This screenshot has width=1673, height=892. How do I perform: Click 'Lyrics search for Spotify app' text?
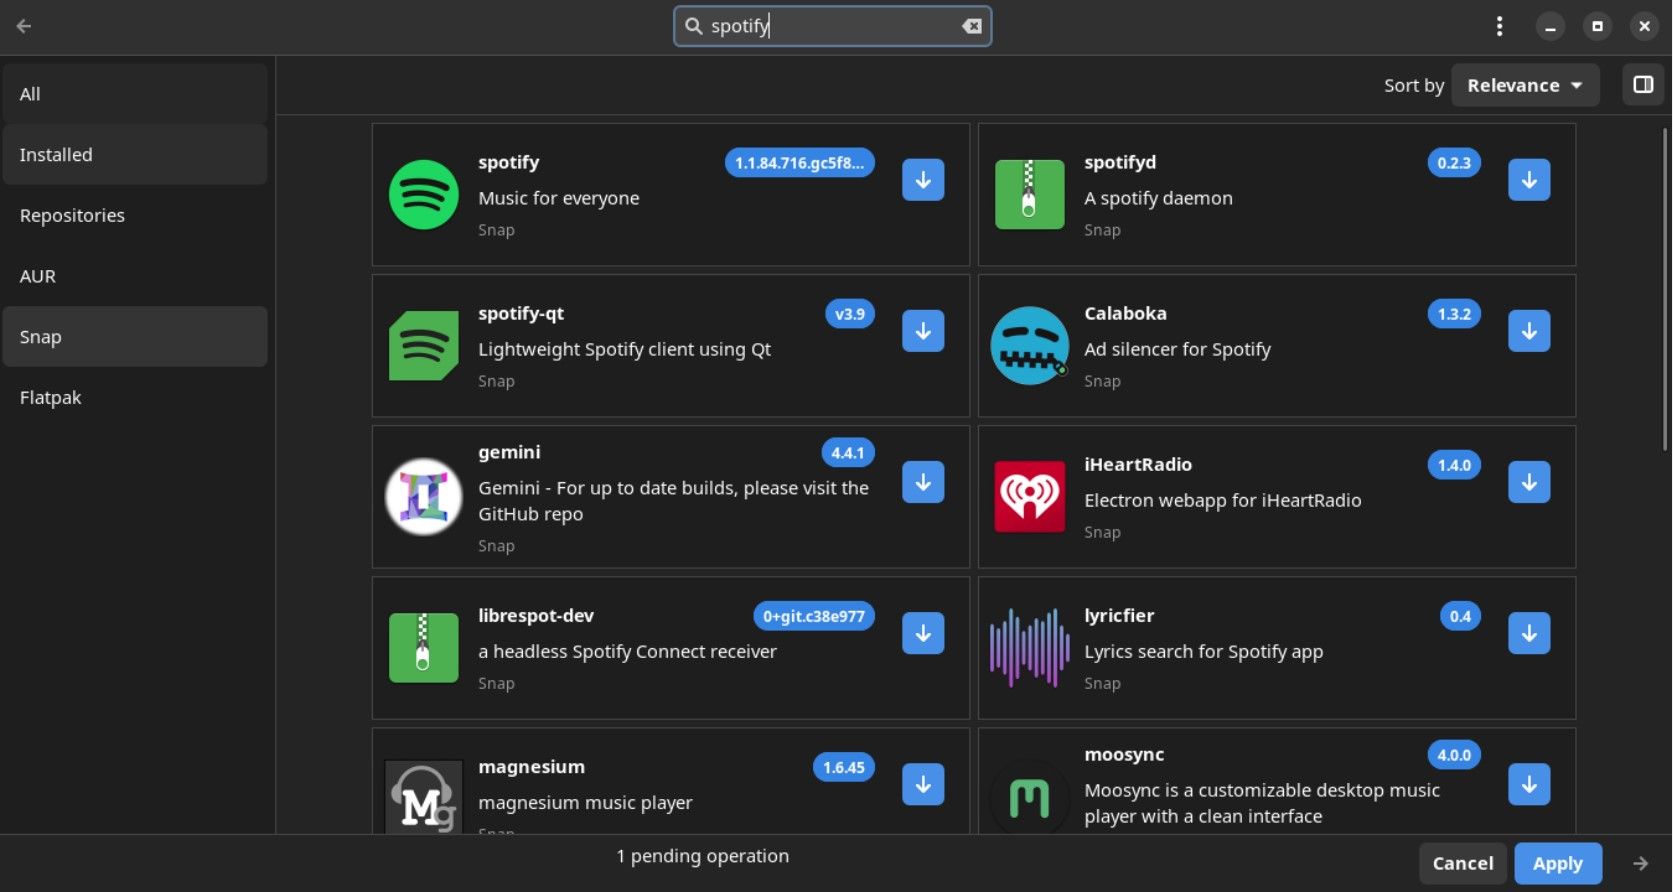coord(1204,651)
